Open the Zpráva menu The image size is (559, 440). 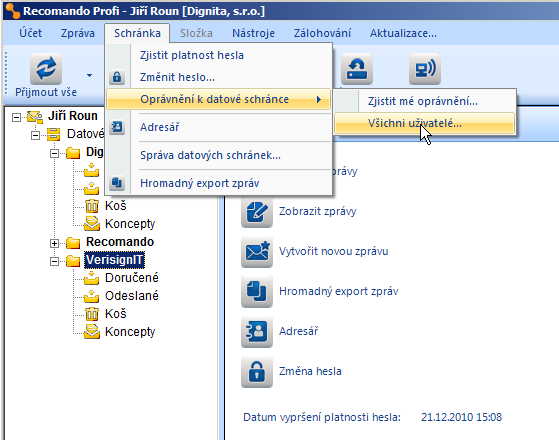[x=77, y=33]
